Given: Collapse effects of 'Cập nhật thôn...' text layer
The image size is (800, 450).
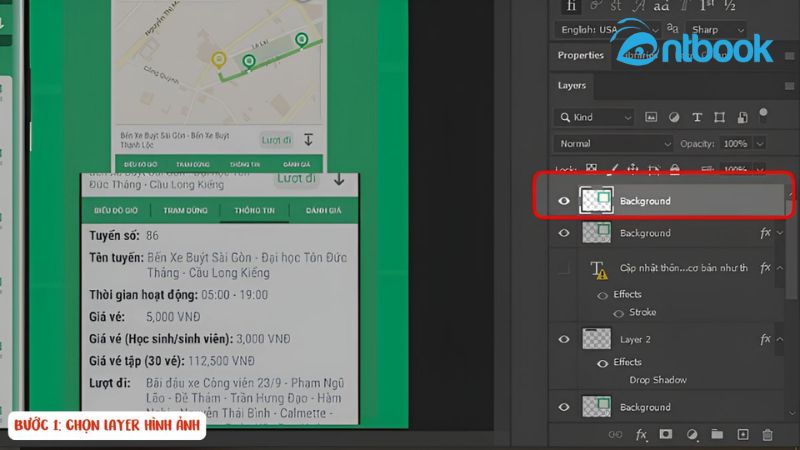Looking at the screenshot, I should pyautogui.click(x=780, y=268).
